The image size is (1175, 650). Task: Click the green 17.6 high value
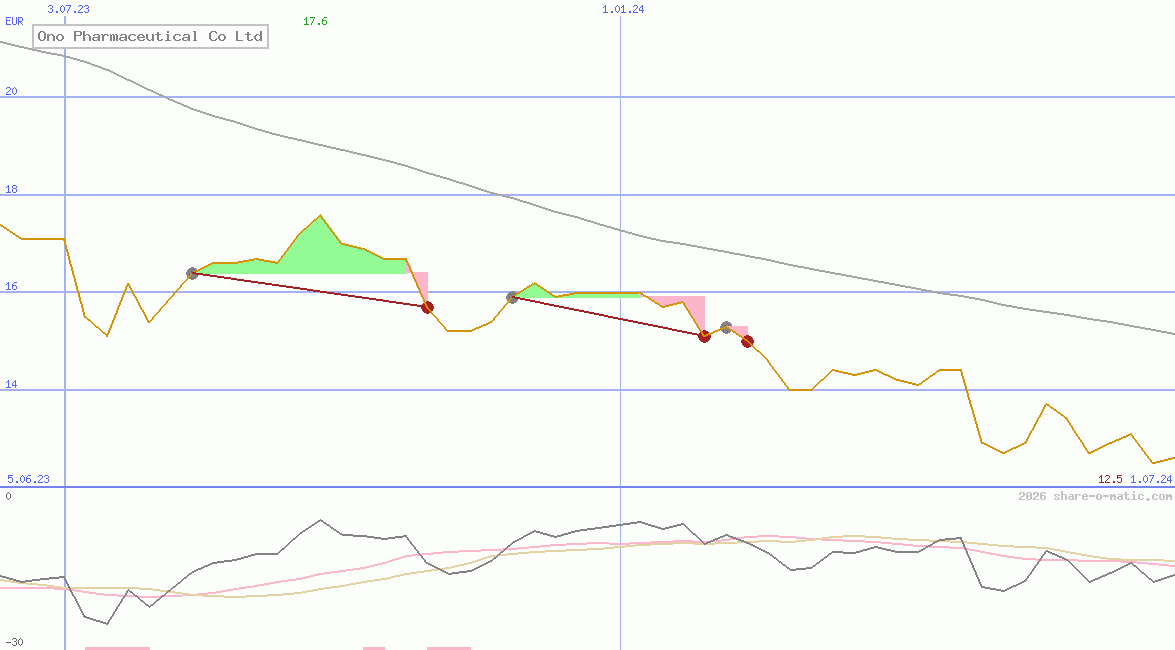pos(315,21)
